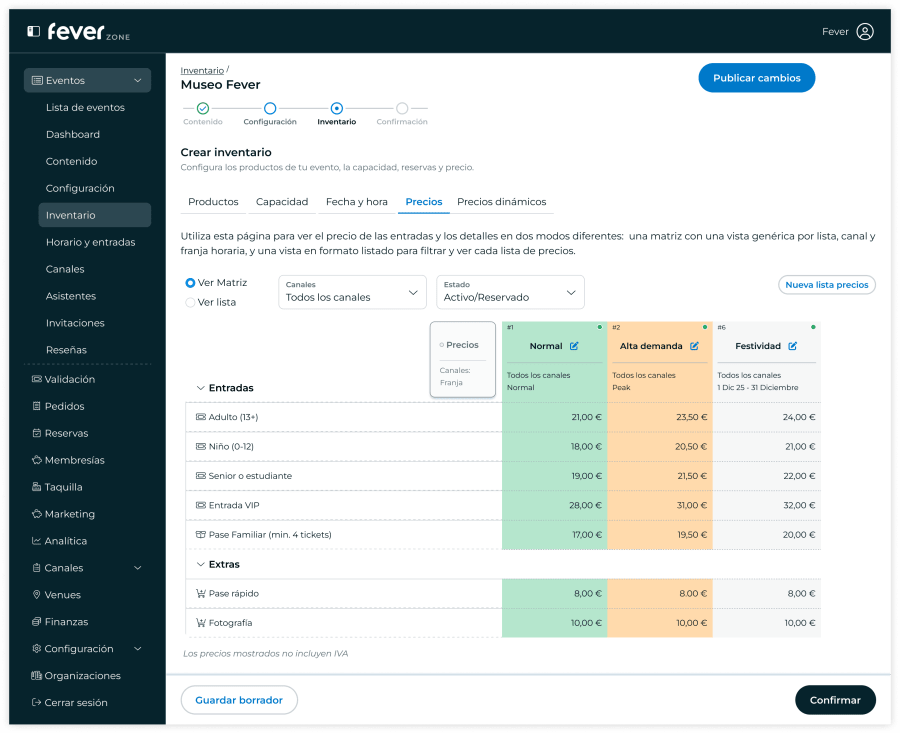Switch to the Capacidad tab

point(282,202)
